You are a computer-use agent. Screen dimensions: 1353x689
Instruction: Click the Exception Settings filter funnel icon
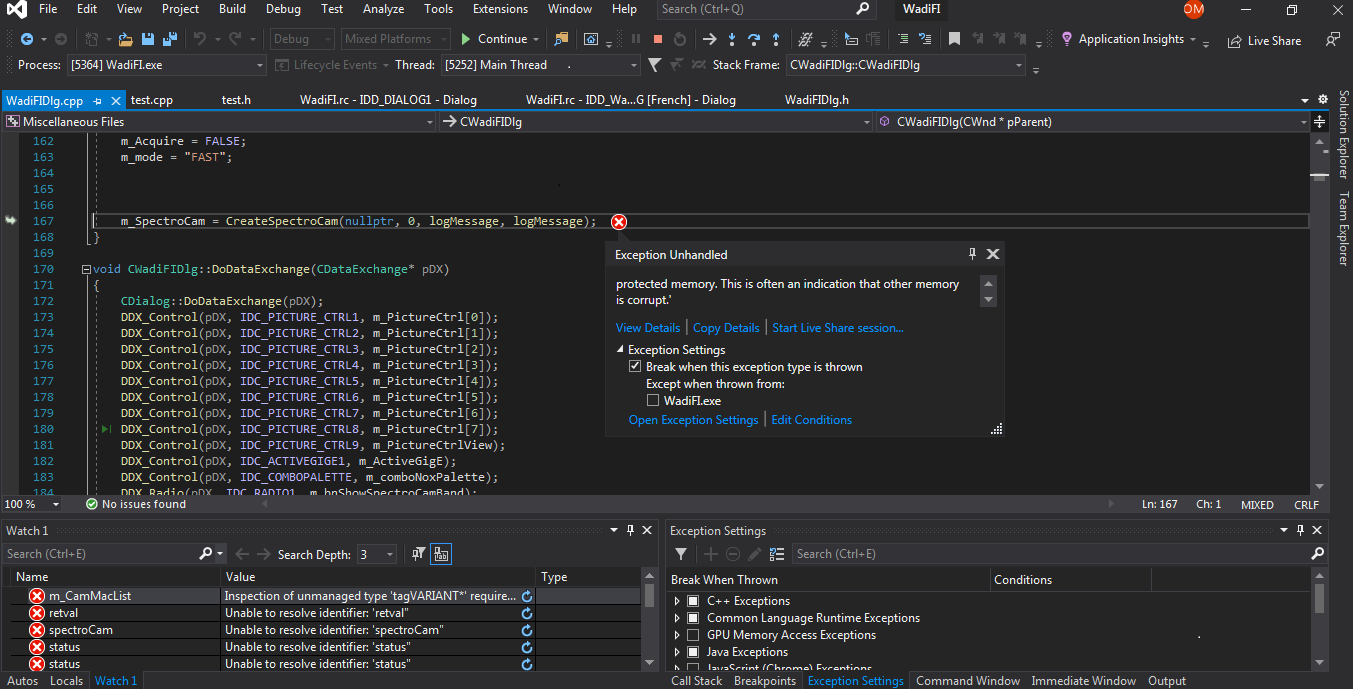tap(681, 554)
